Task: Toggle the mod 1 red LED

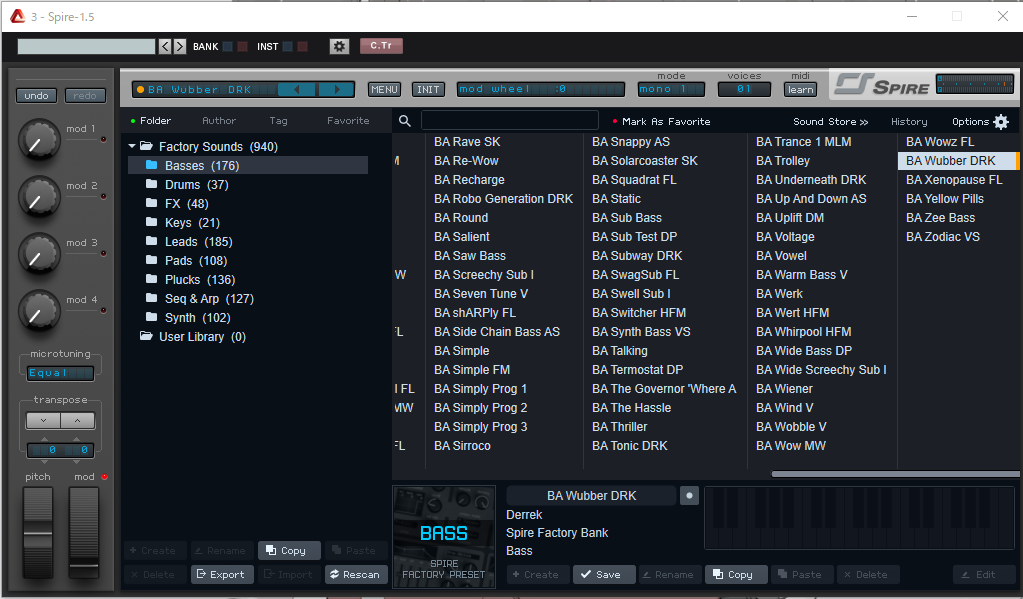Action: [x=103, y=139]
